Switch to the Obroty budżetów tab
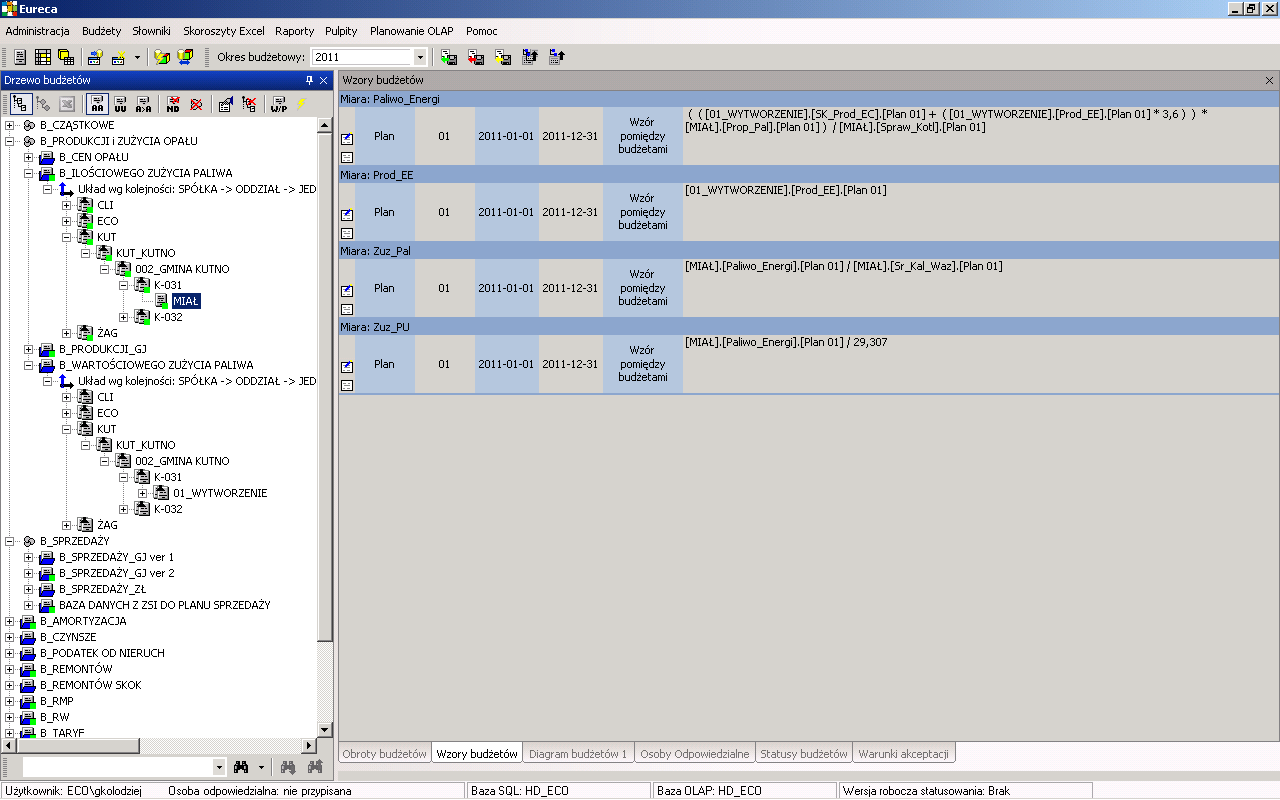The image size is (1280, 800). coord(385,753)
